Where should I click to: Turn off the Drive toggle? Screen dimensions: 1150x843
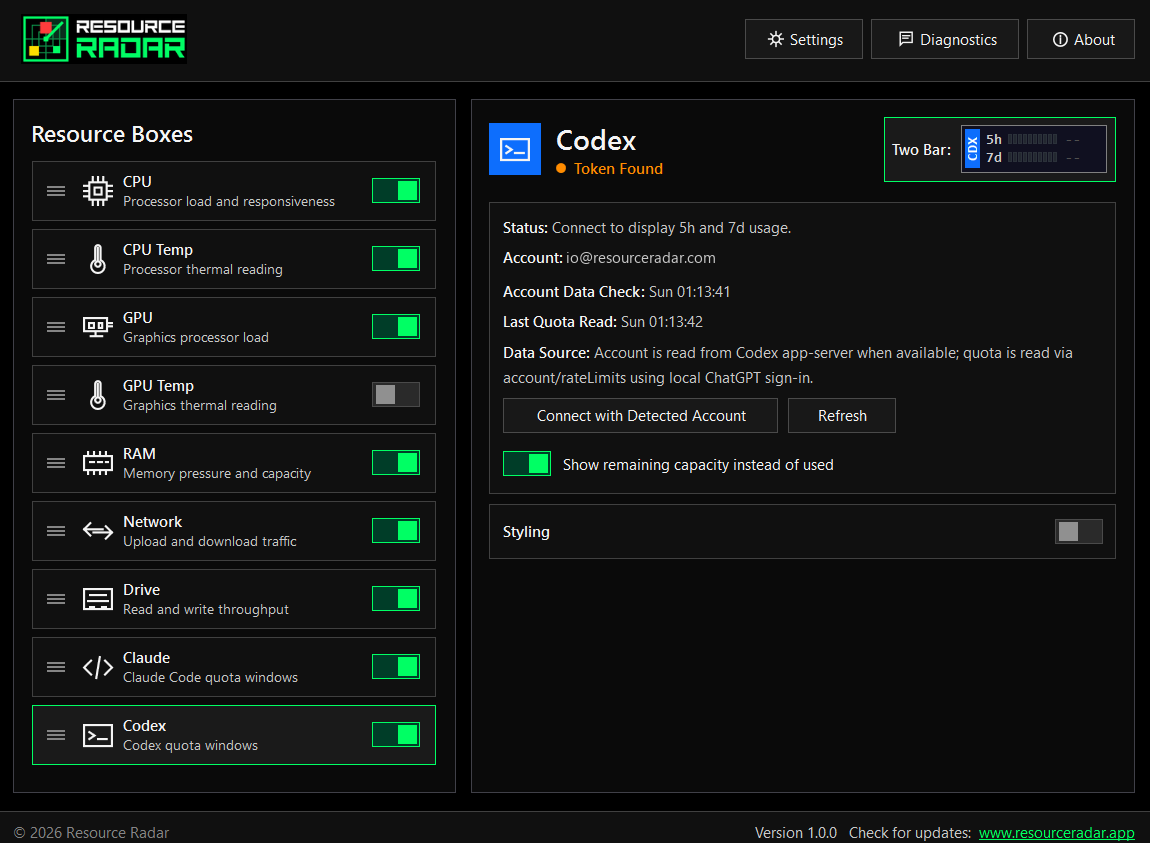[396, 599]
